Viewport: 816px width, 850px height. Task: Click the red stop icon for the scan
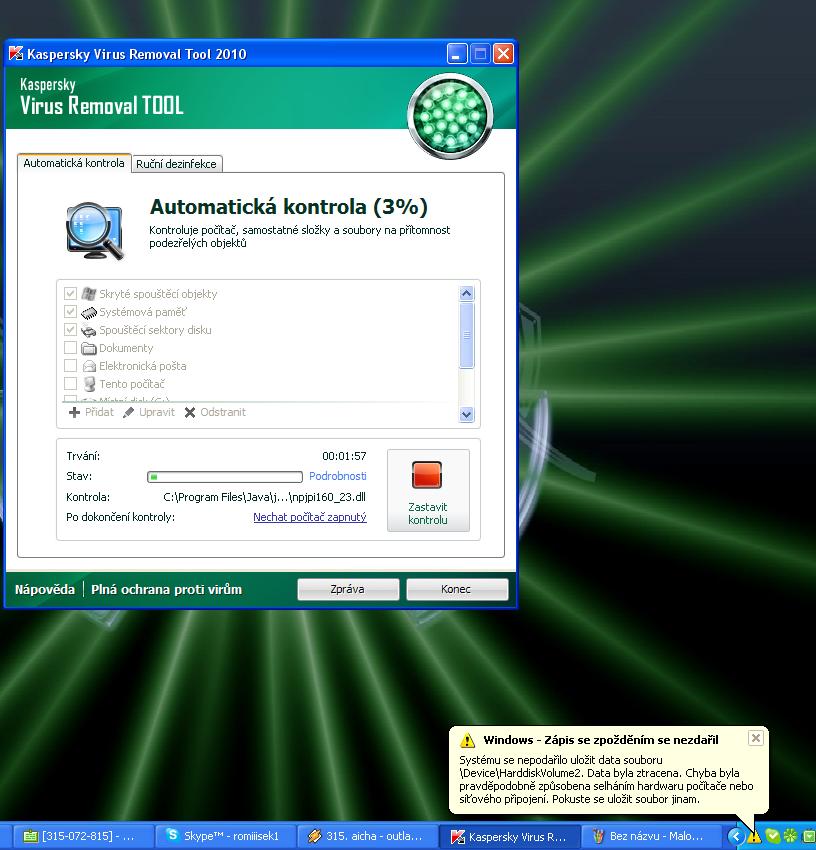pos(427,475)
